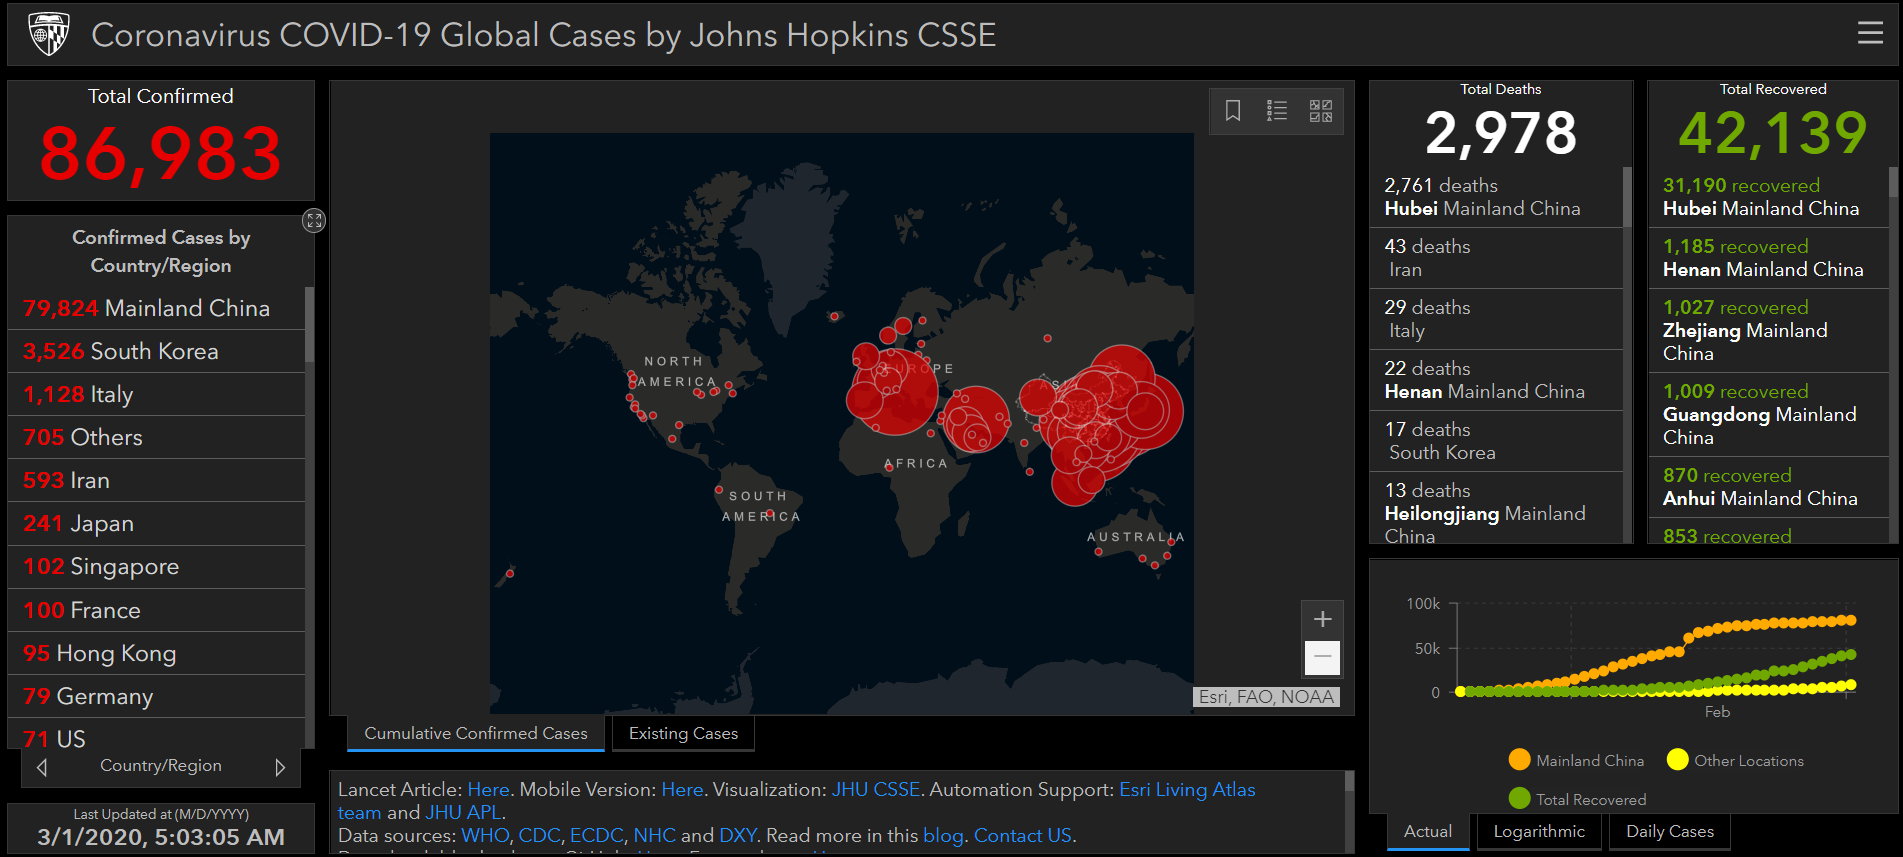Go to next Country/Region list view

tap(280, 767)
